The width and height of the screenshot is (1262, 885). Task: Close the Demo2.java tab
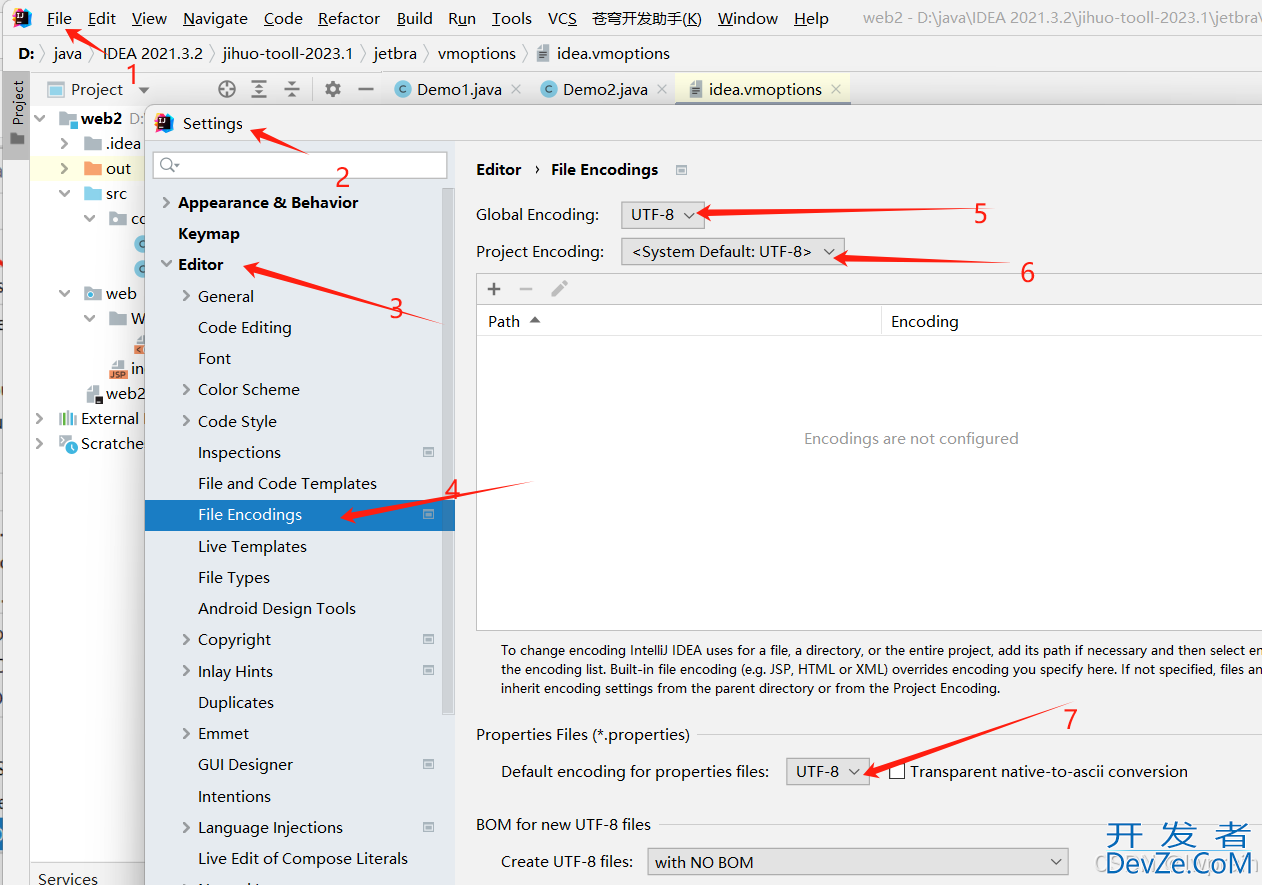(x=662, y=89)
